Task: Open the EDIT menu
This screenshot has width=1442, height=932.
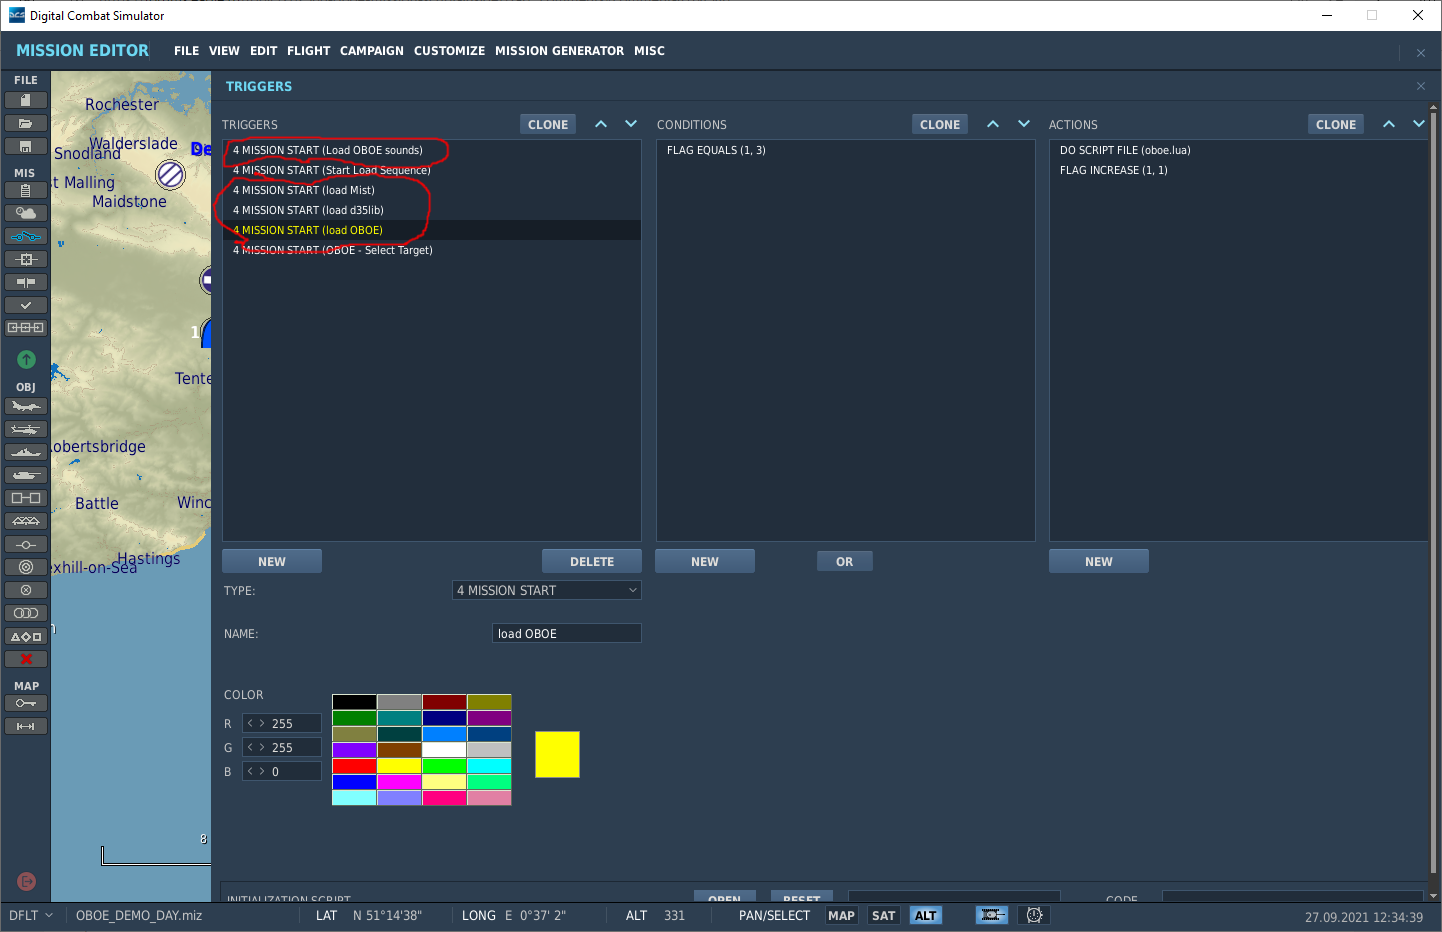Action: pos(263,50)
